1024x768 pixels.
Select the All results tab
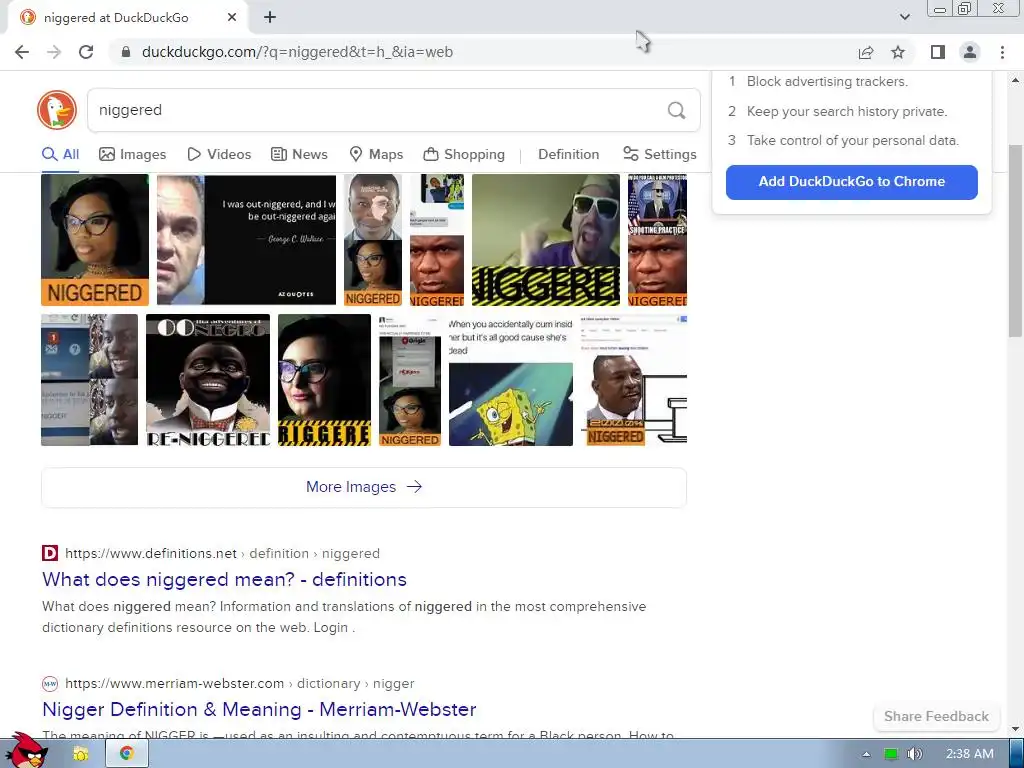pos(60,155)
